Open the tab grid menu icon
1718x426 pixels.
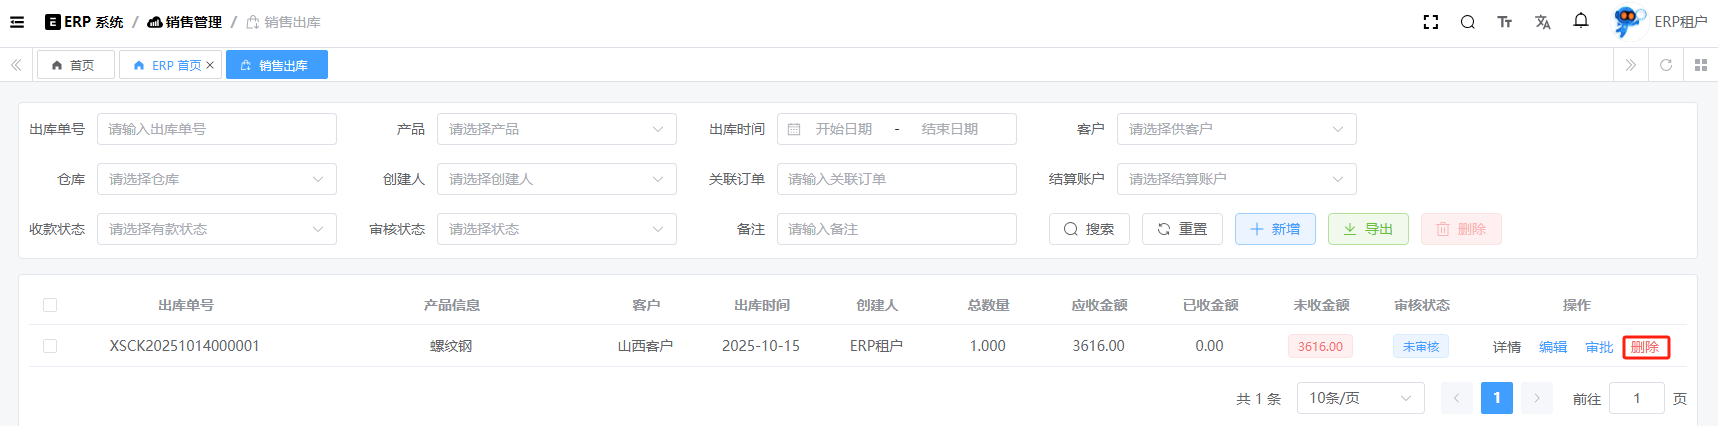(x=1700, y=65)
